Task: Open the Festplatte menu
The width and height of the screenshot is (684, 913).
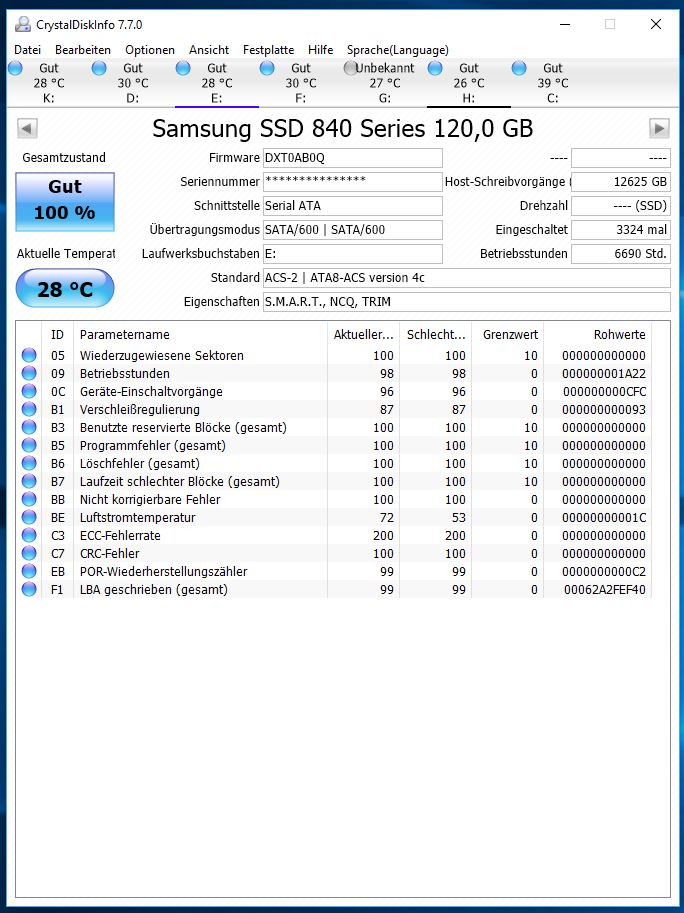Action: pos(268,50)
